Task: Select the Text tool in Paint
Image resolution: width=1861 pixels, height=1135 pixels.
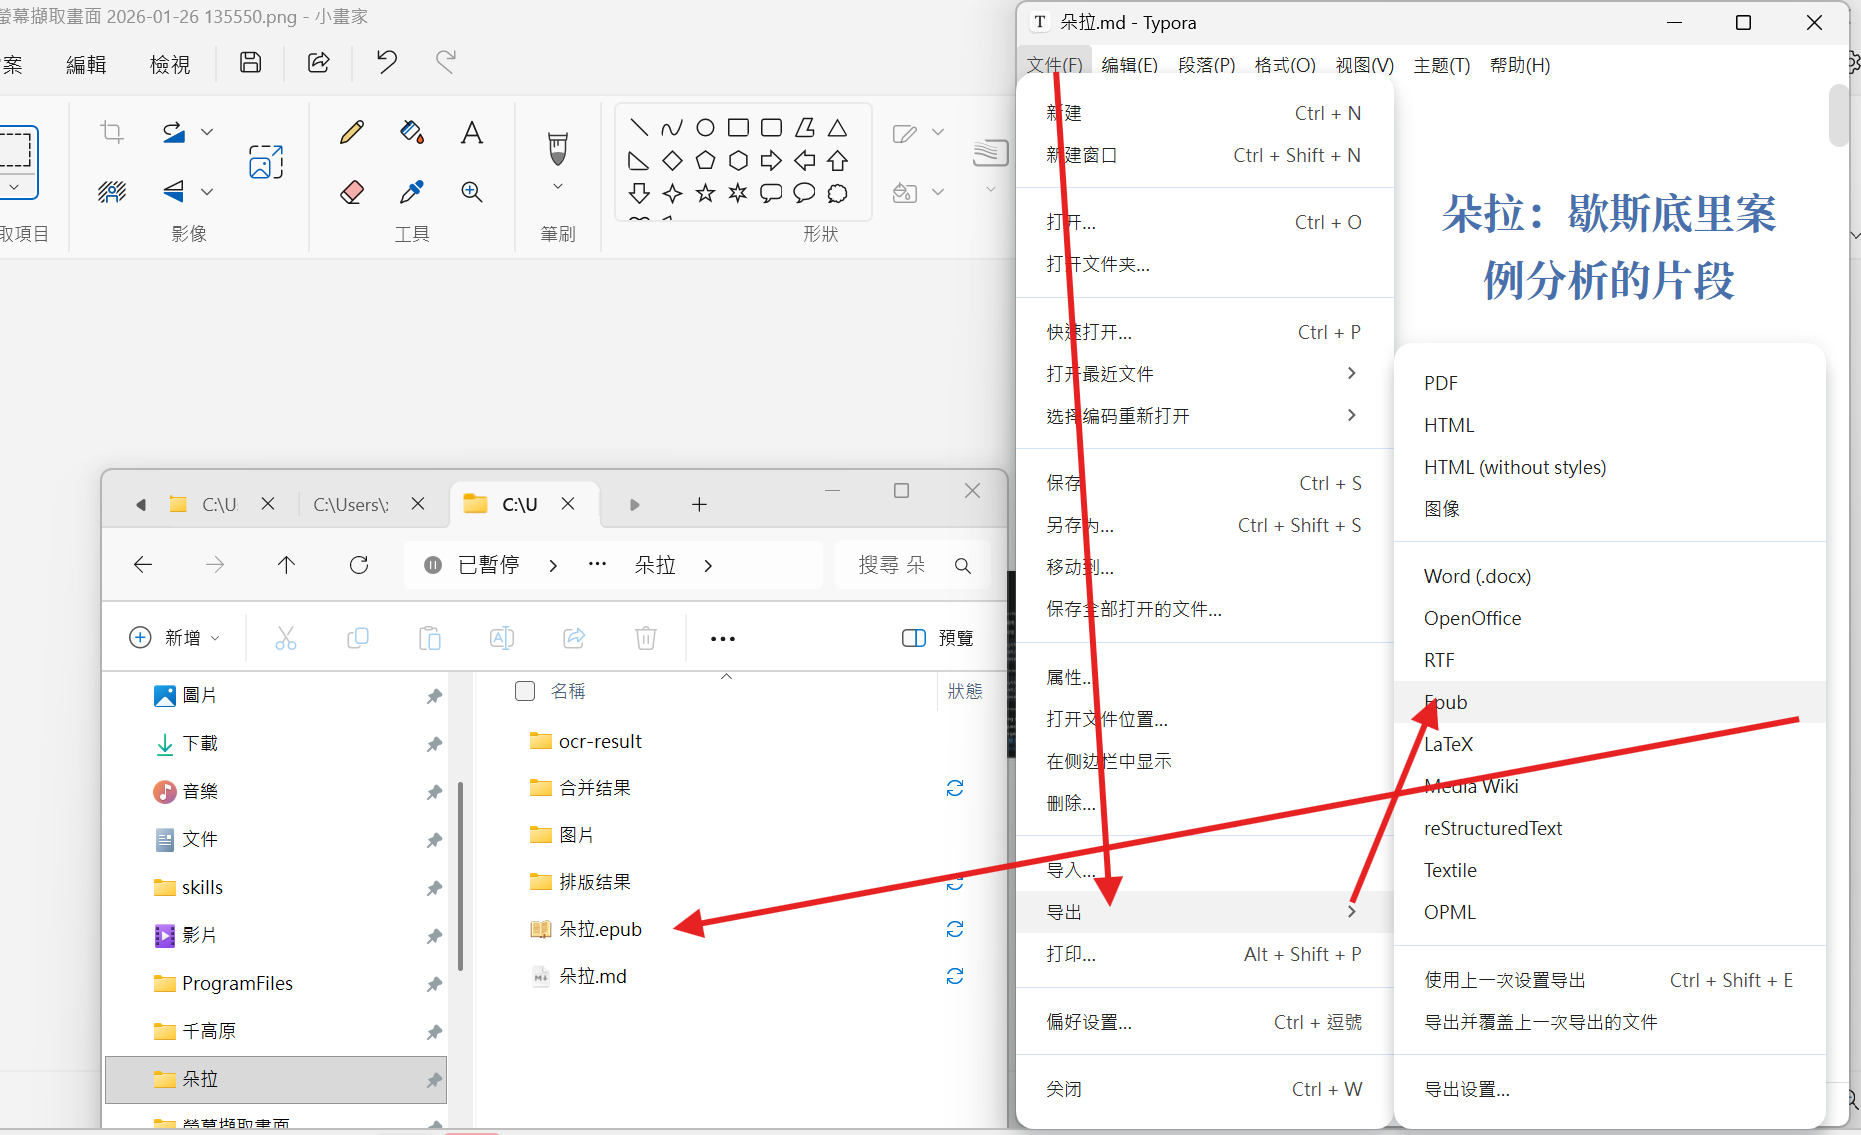Action: (x=472, y=132)
